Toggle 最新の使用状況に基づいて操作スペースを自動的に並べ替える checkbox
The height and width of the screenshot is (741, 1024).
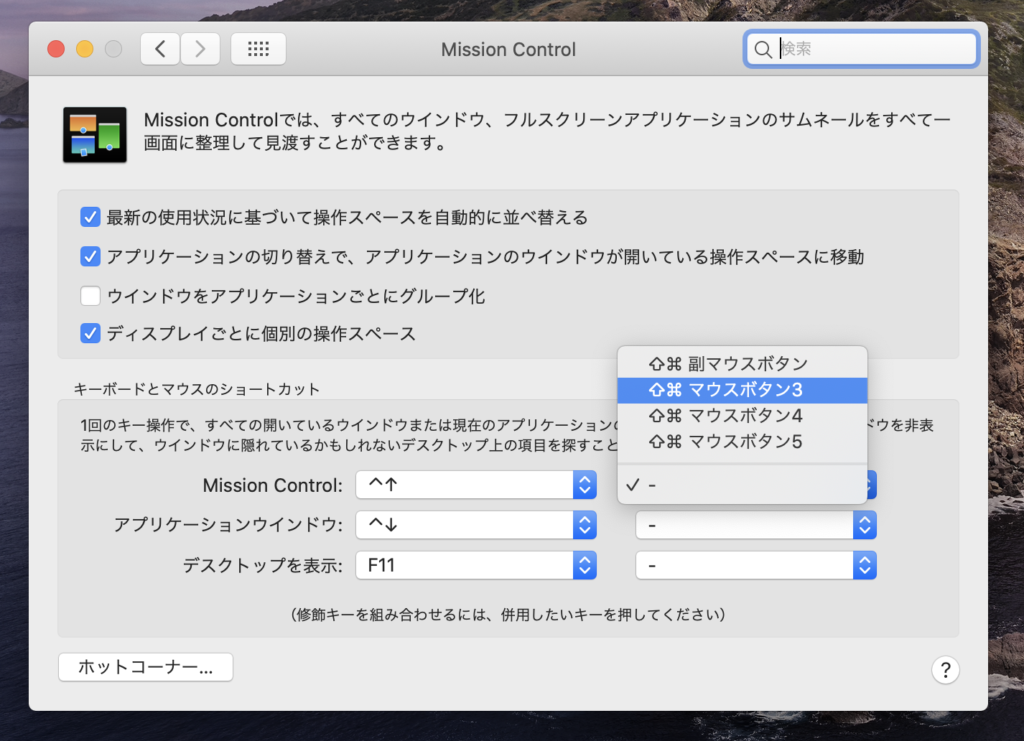[90, 217]
